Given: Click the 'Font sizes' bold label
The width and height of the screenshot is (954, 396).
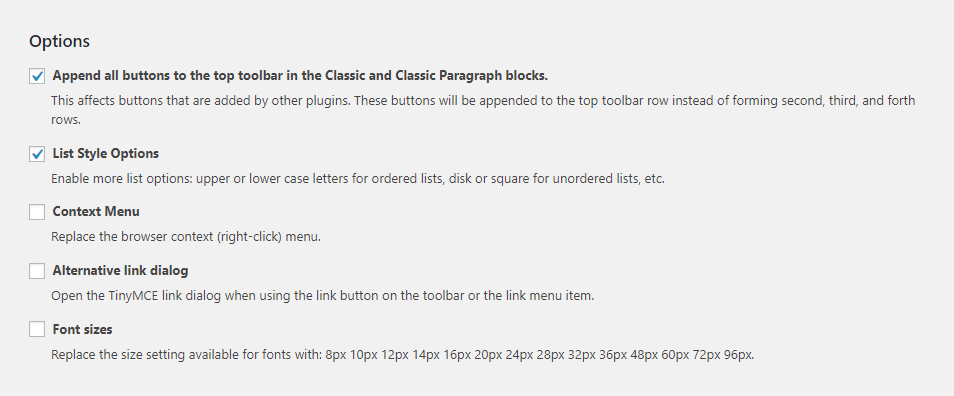Looking at the screenshot, I should tap(83, 330).
